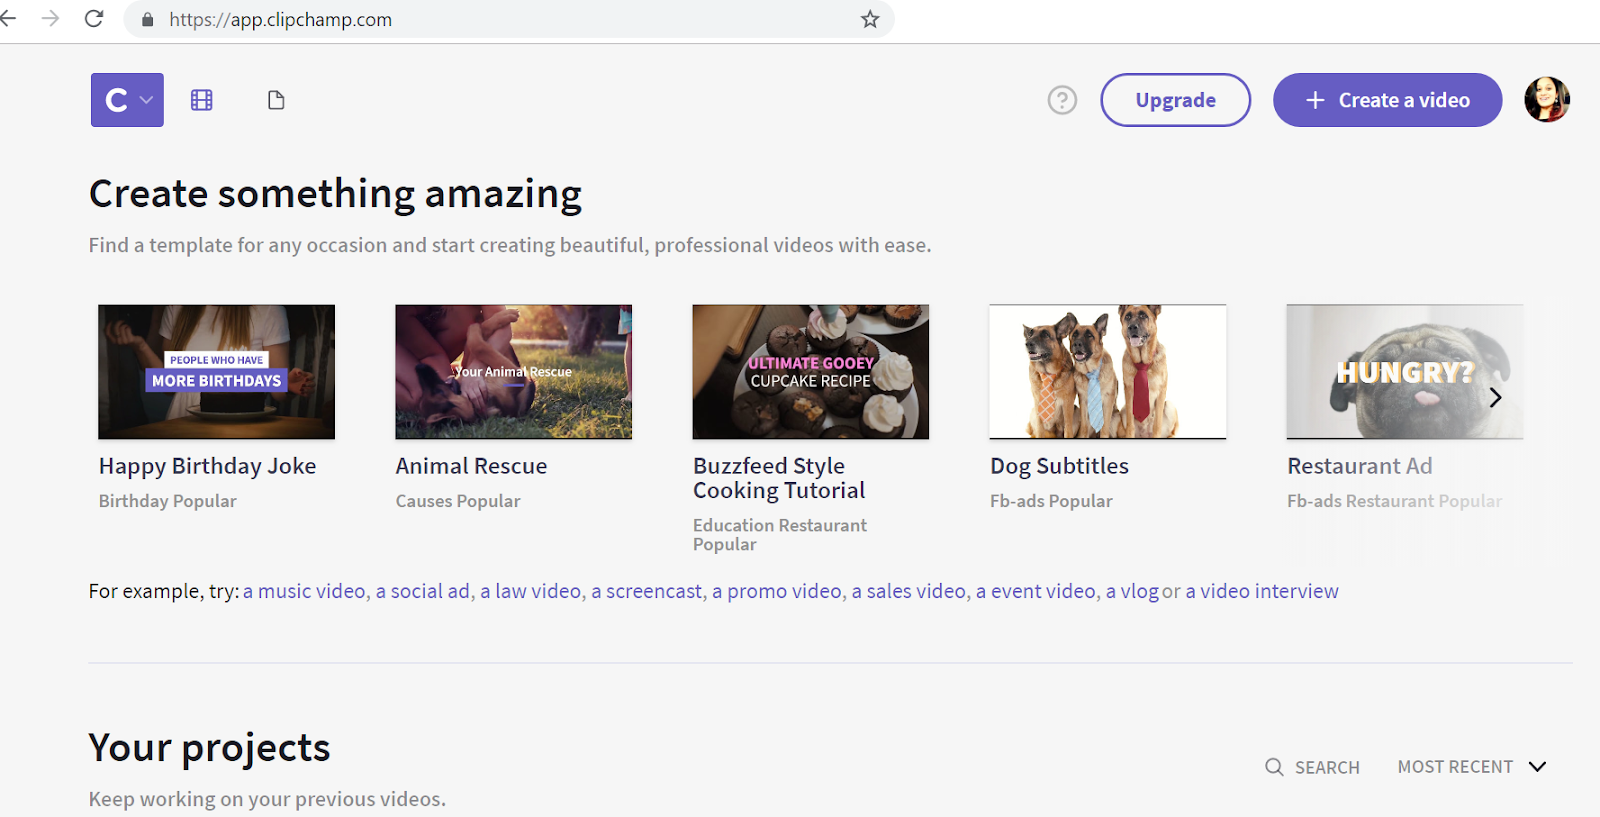Show next templates with the right chevron

[x=1496, y=397]
